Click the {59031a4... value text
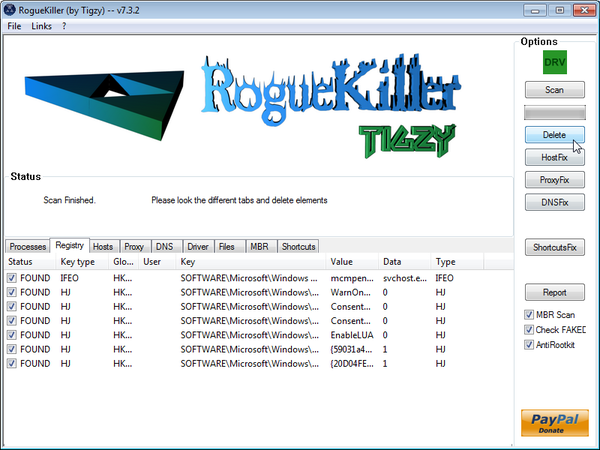The image size is (600, 450). [x=351, y=349]
